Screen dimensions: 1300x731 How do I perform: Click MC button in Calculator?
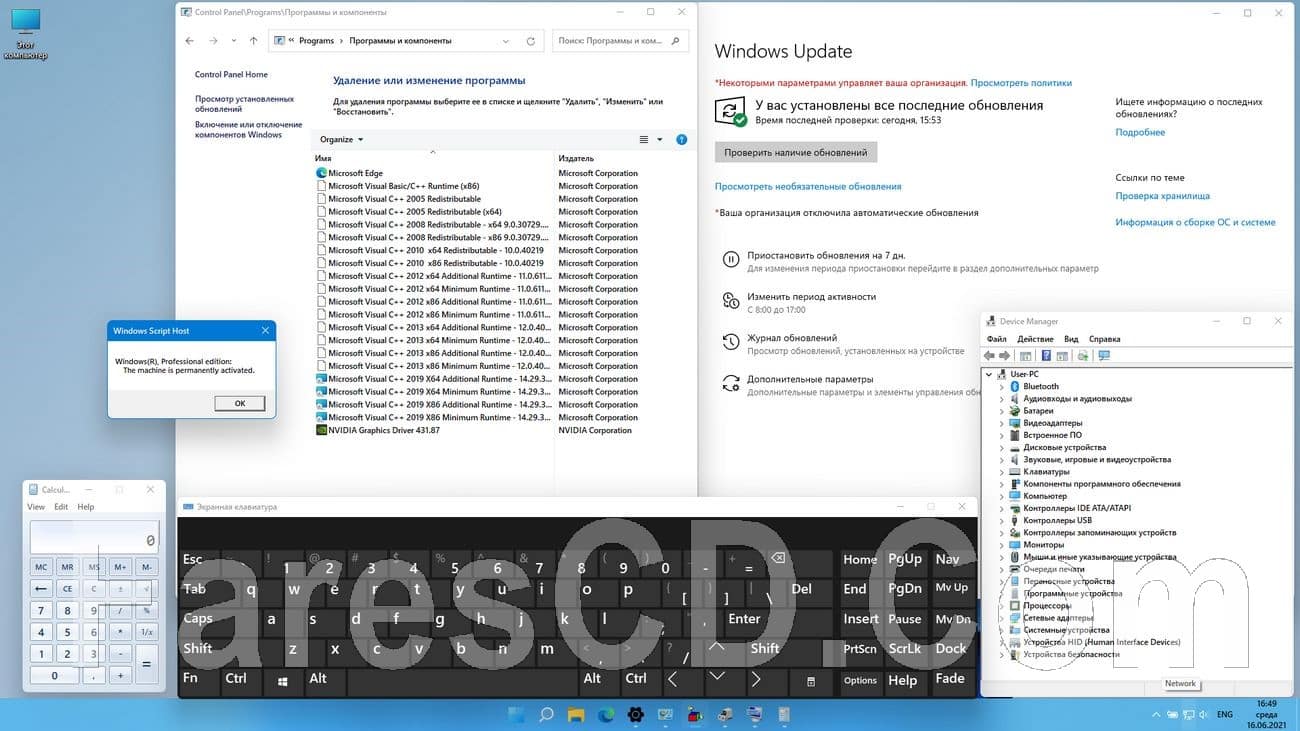click(x=41, y=567)
